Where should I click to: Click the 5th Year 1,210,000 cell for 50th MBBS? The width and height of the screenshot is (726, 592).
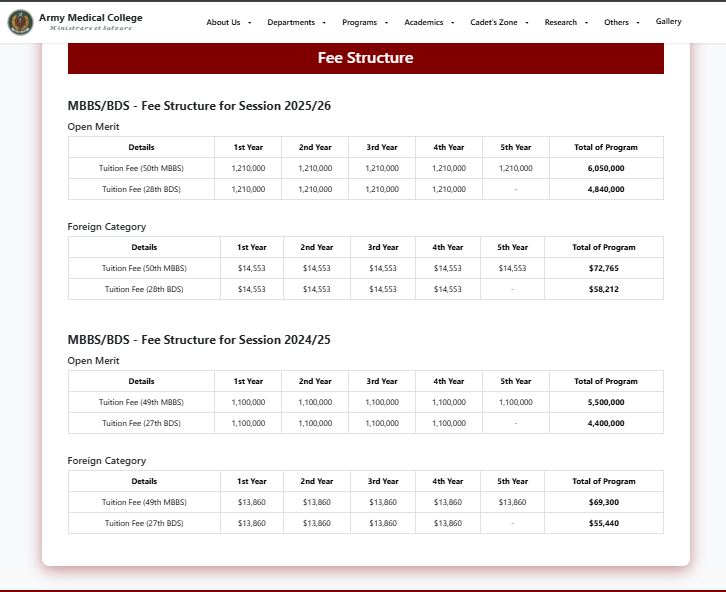pyautogui.click(x=516, y=168)
